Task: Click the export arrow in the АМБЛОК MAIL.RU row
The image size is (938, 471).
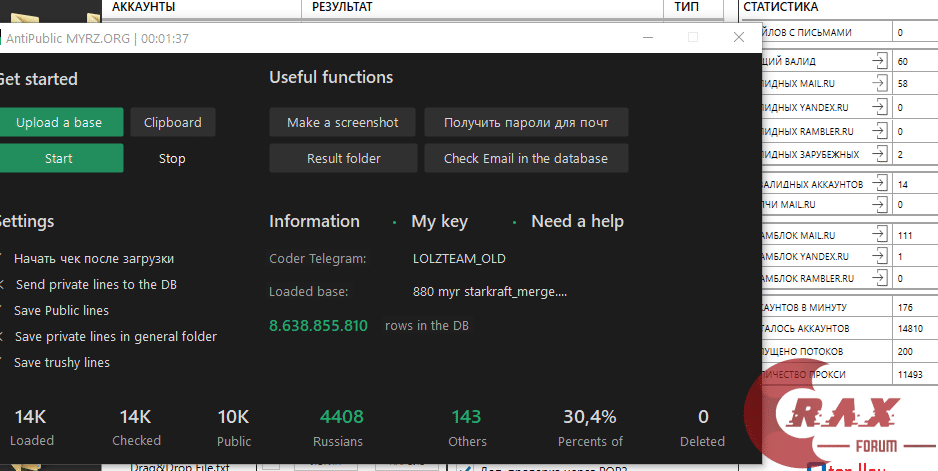Action: 878,235
